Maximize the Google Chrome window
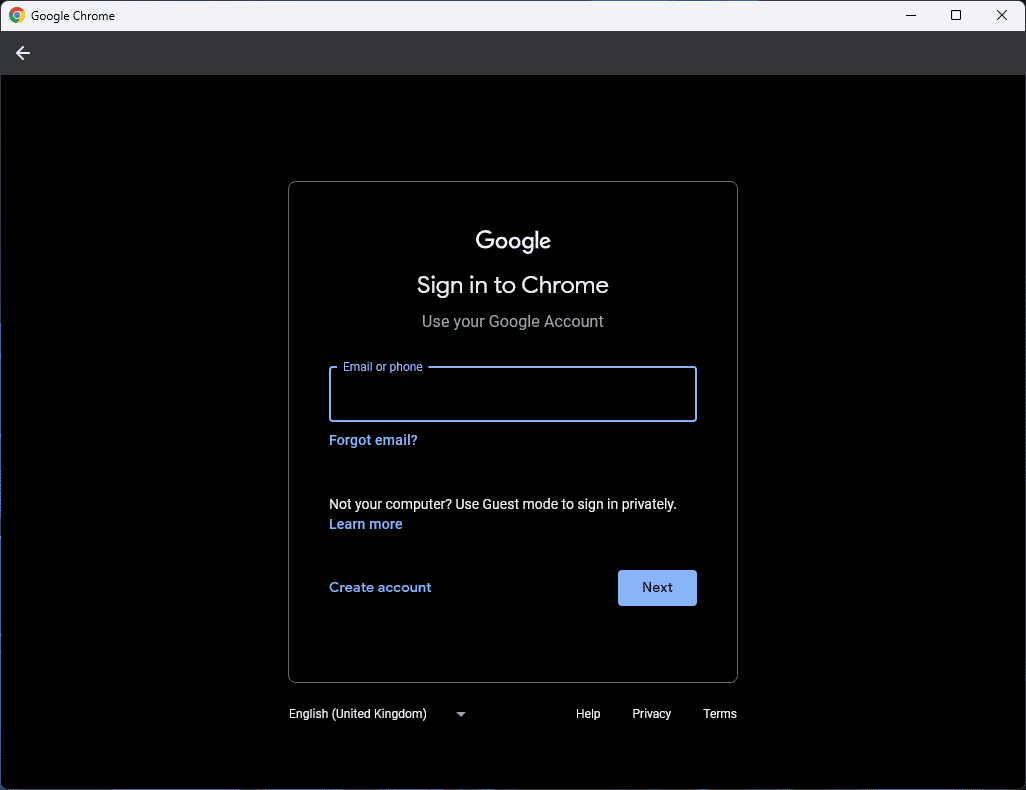The image size is (1026, 790). tap(956, 16)
